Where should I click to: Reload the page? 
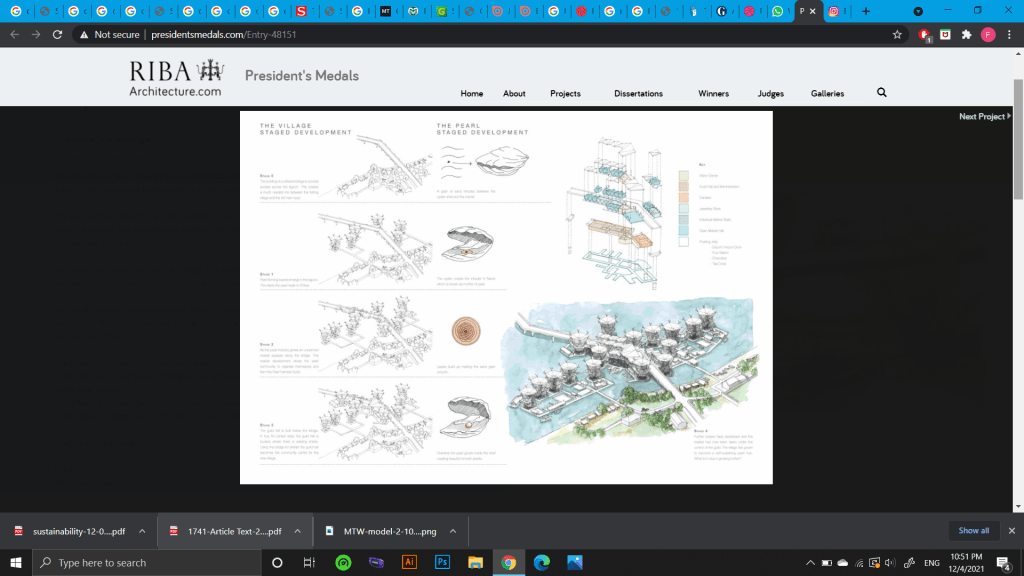pyautogui.click(x=57, y=34)
